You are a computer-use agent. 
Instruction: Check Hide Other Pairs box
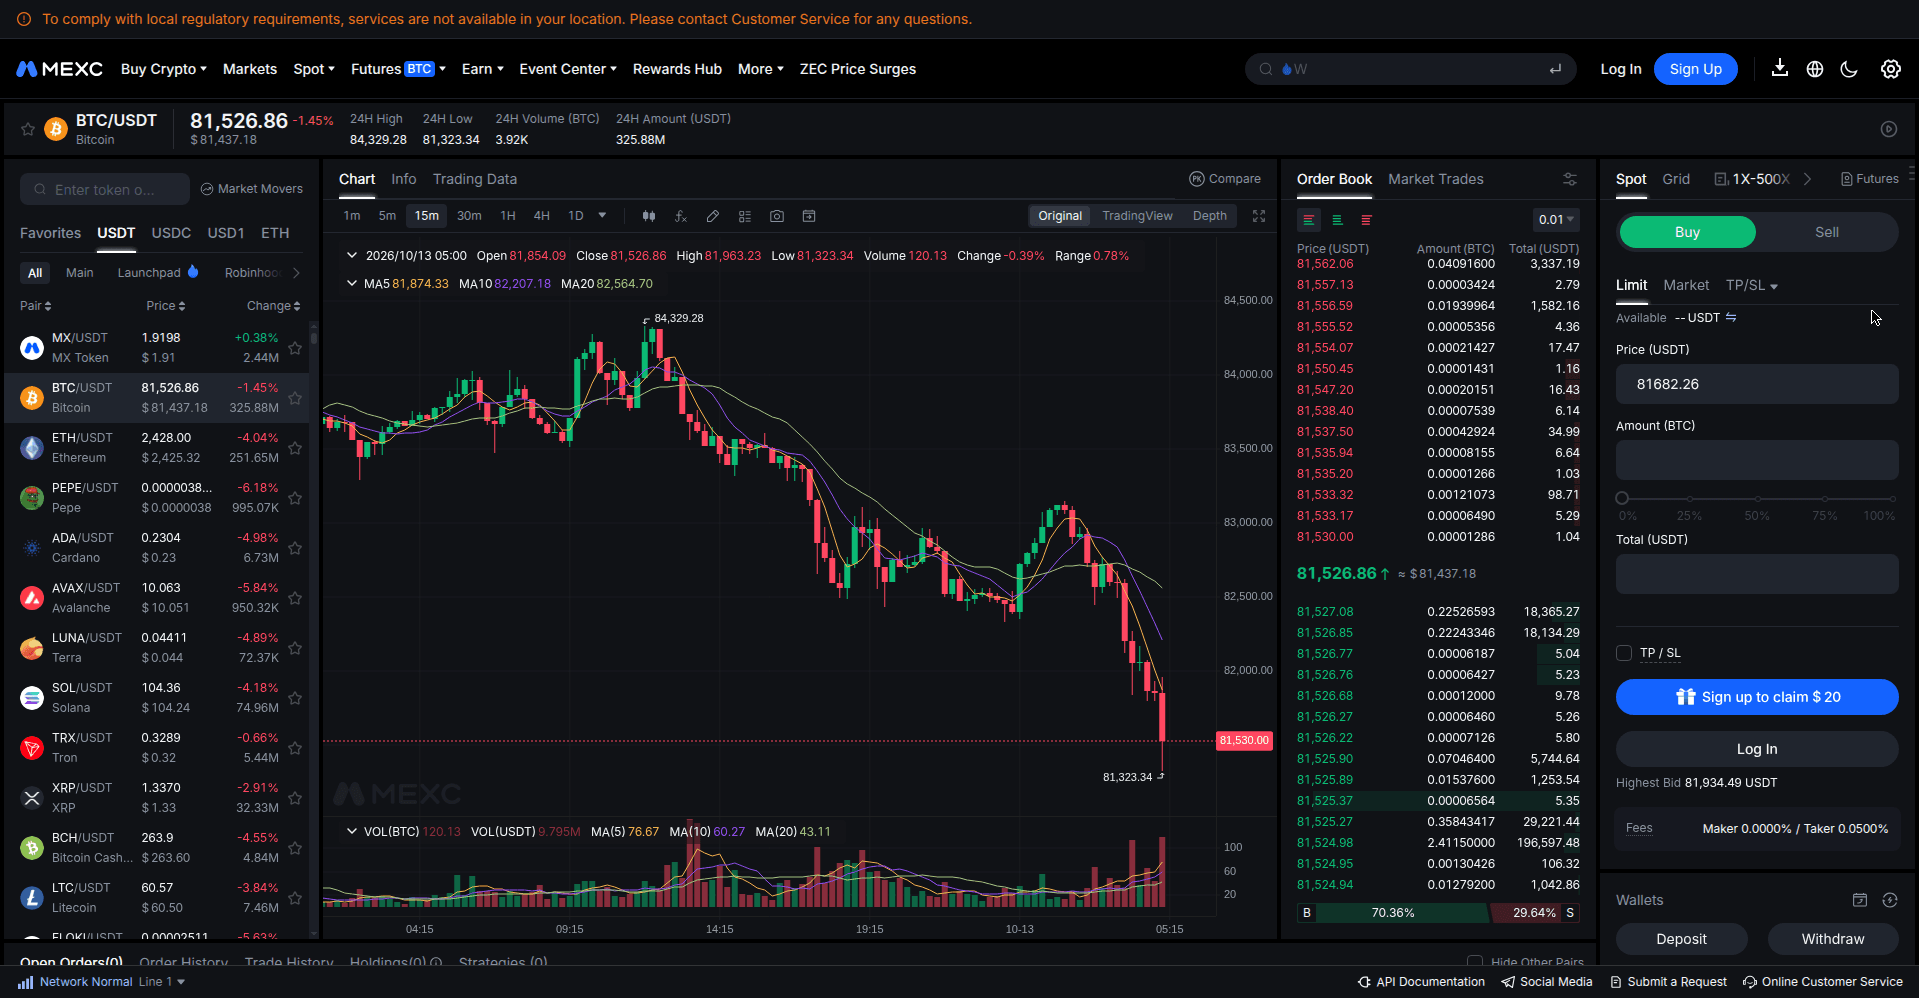pos(1474,962)
